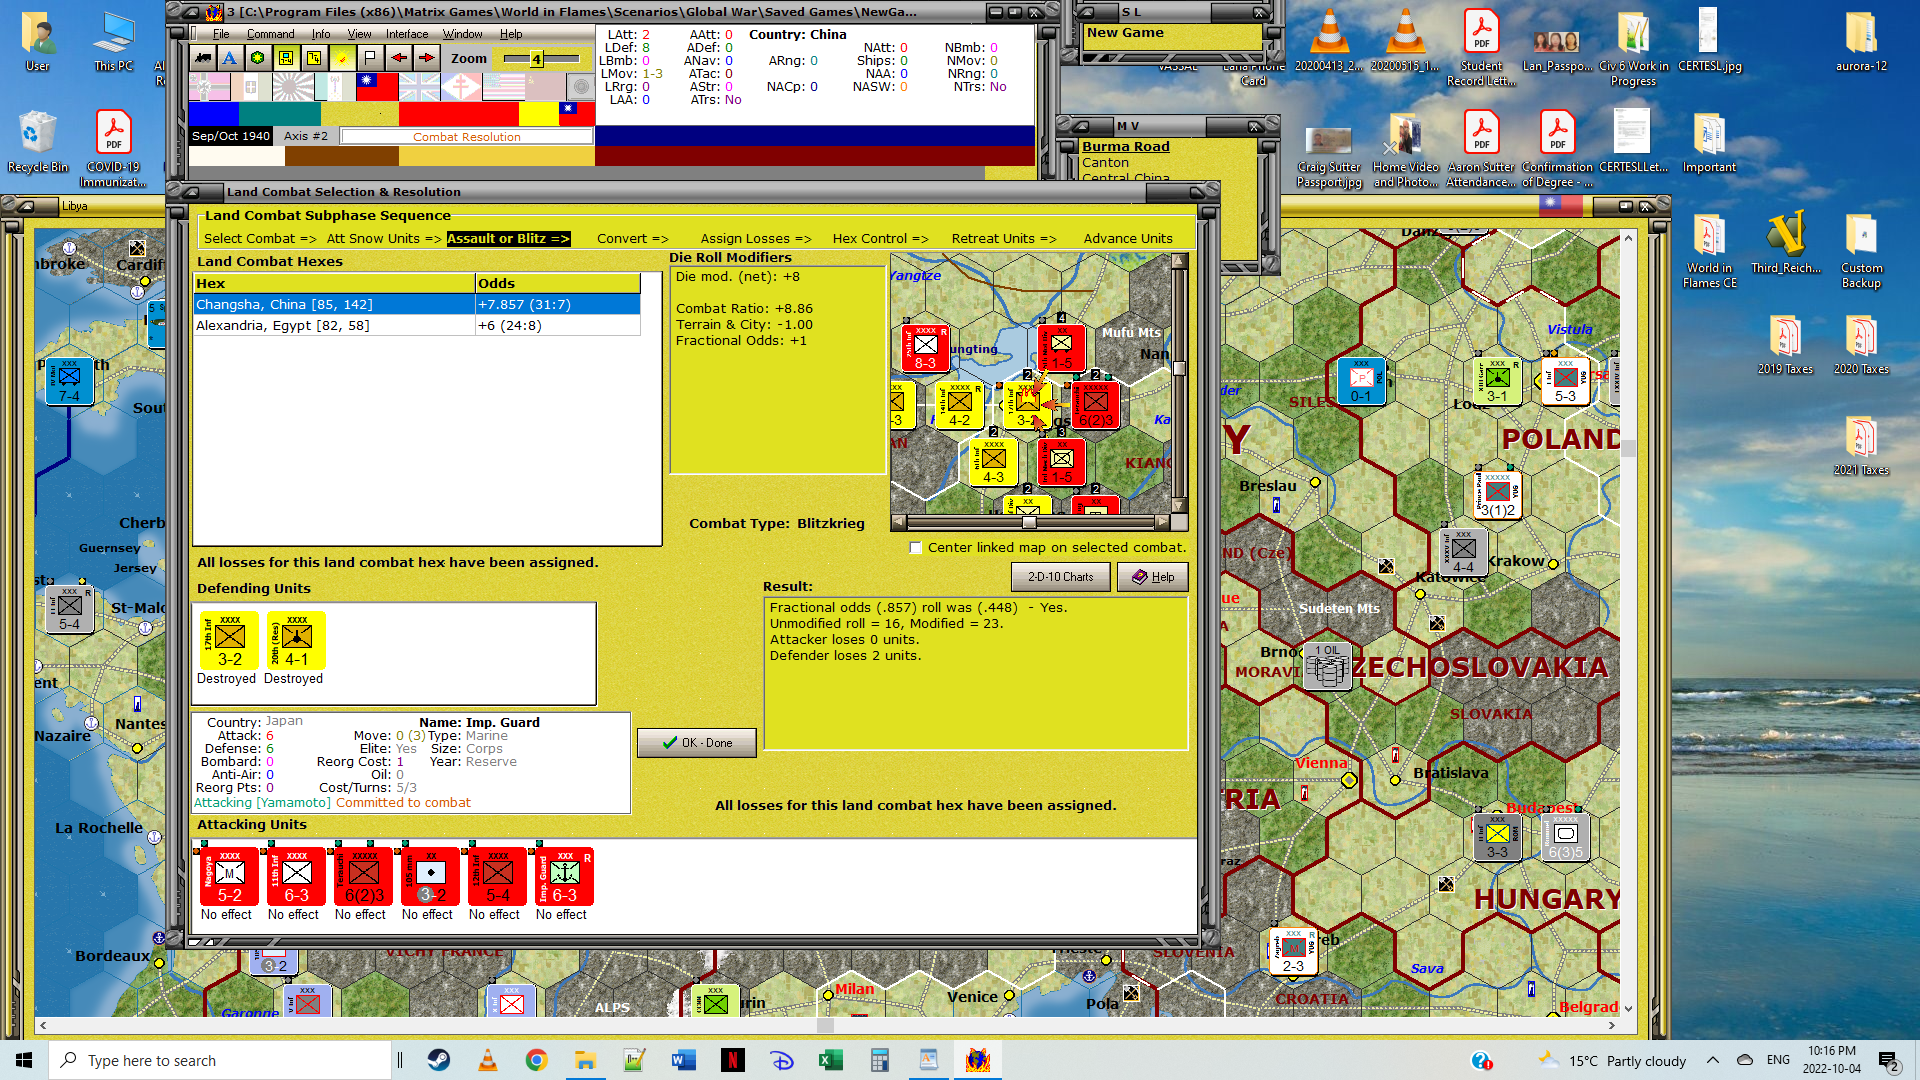
Task: Open Excel from the taskbar
Action: pyautogui.click(x=831, y=1060)
